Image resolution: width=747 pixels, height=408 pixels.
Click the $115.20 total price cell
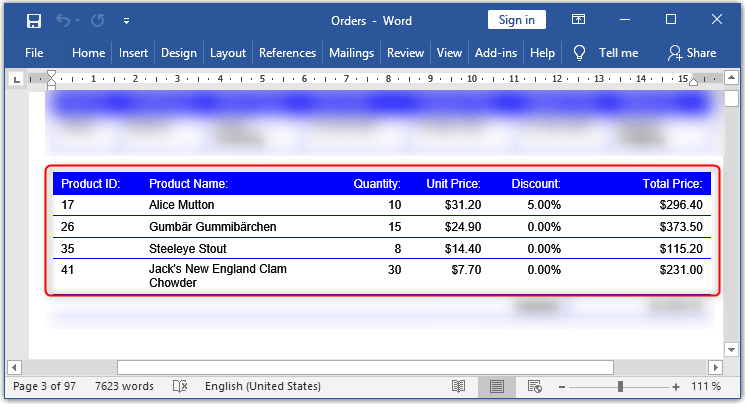[x=681, y=249]
